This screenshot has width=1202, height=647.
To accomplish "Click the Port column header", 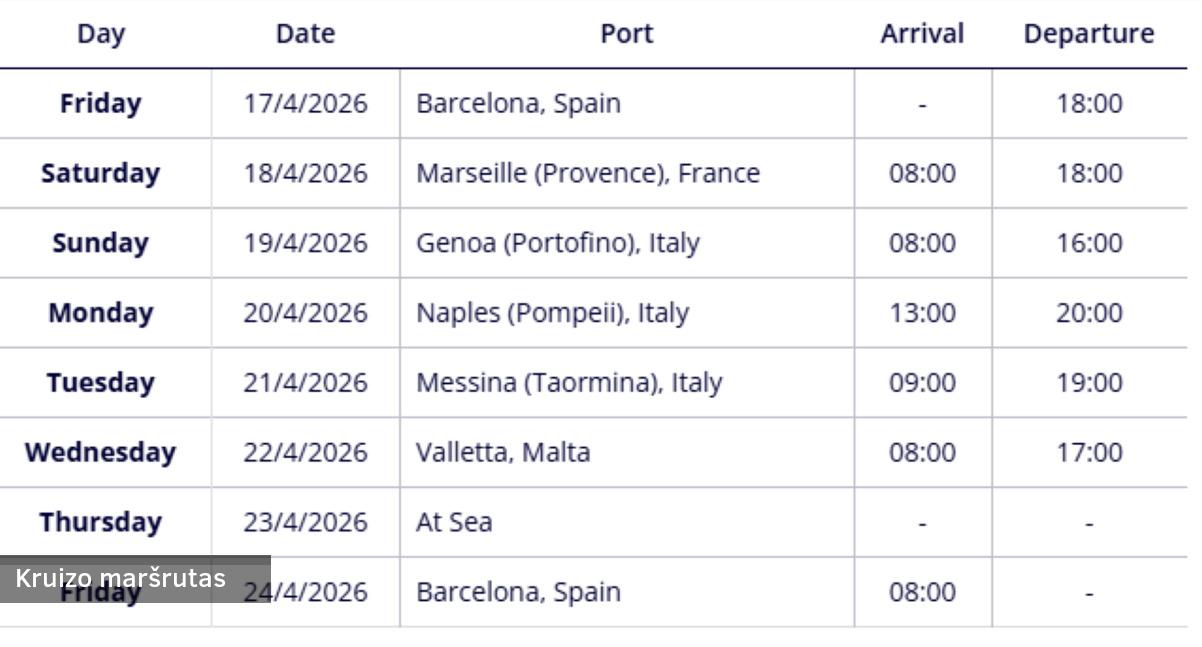I will (626, 34).
